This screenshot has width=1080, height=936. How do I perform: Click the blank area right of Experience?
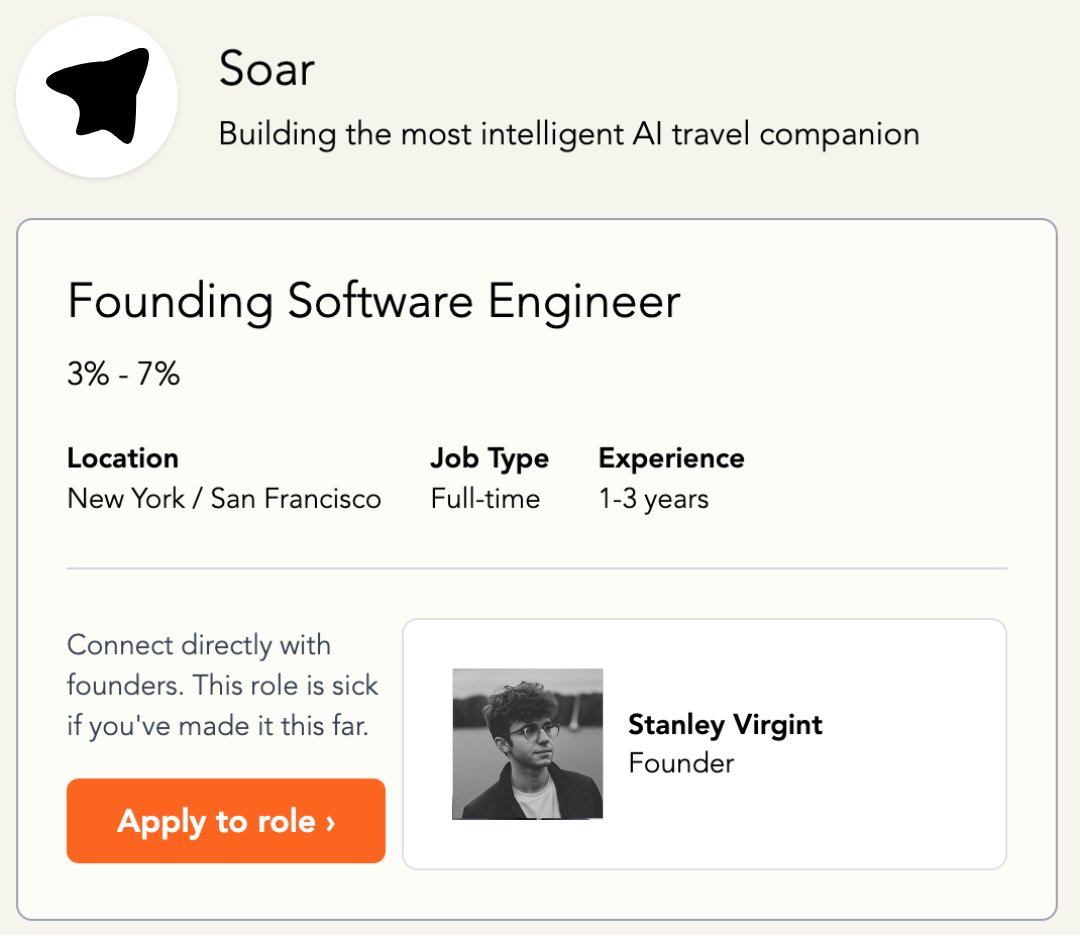coord(880,478)
